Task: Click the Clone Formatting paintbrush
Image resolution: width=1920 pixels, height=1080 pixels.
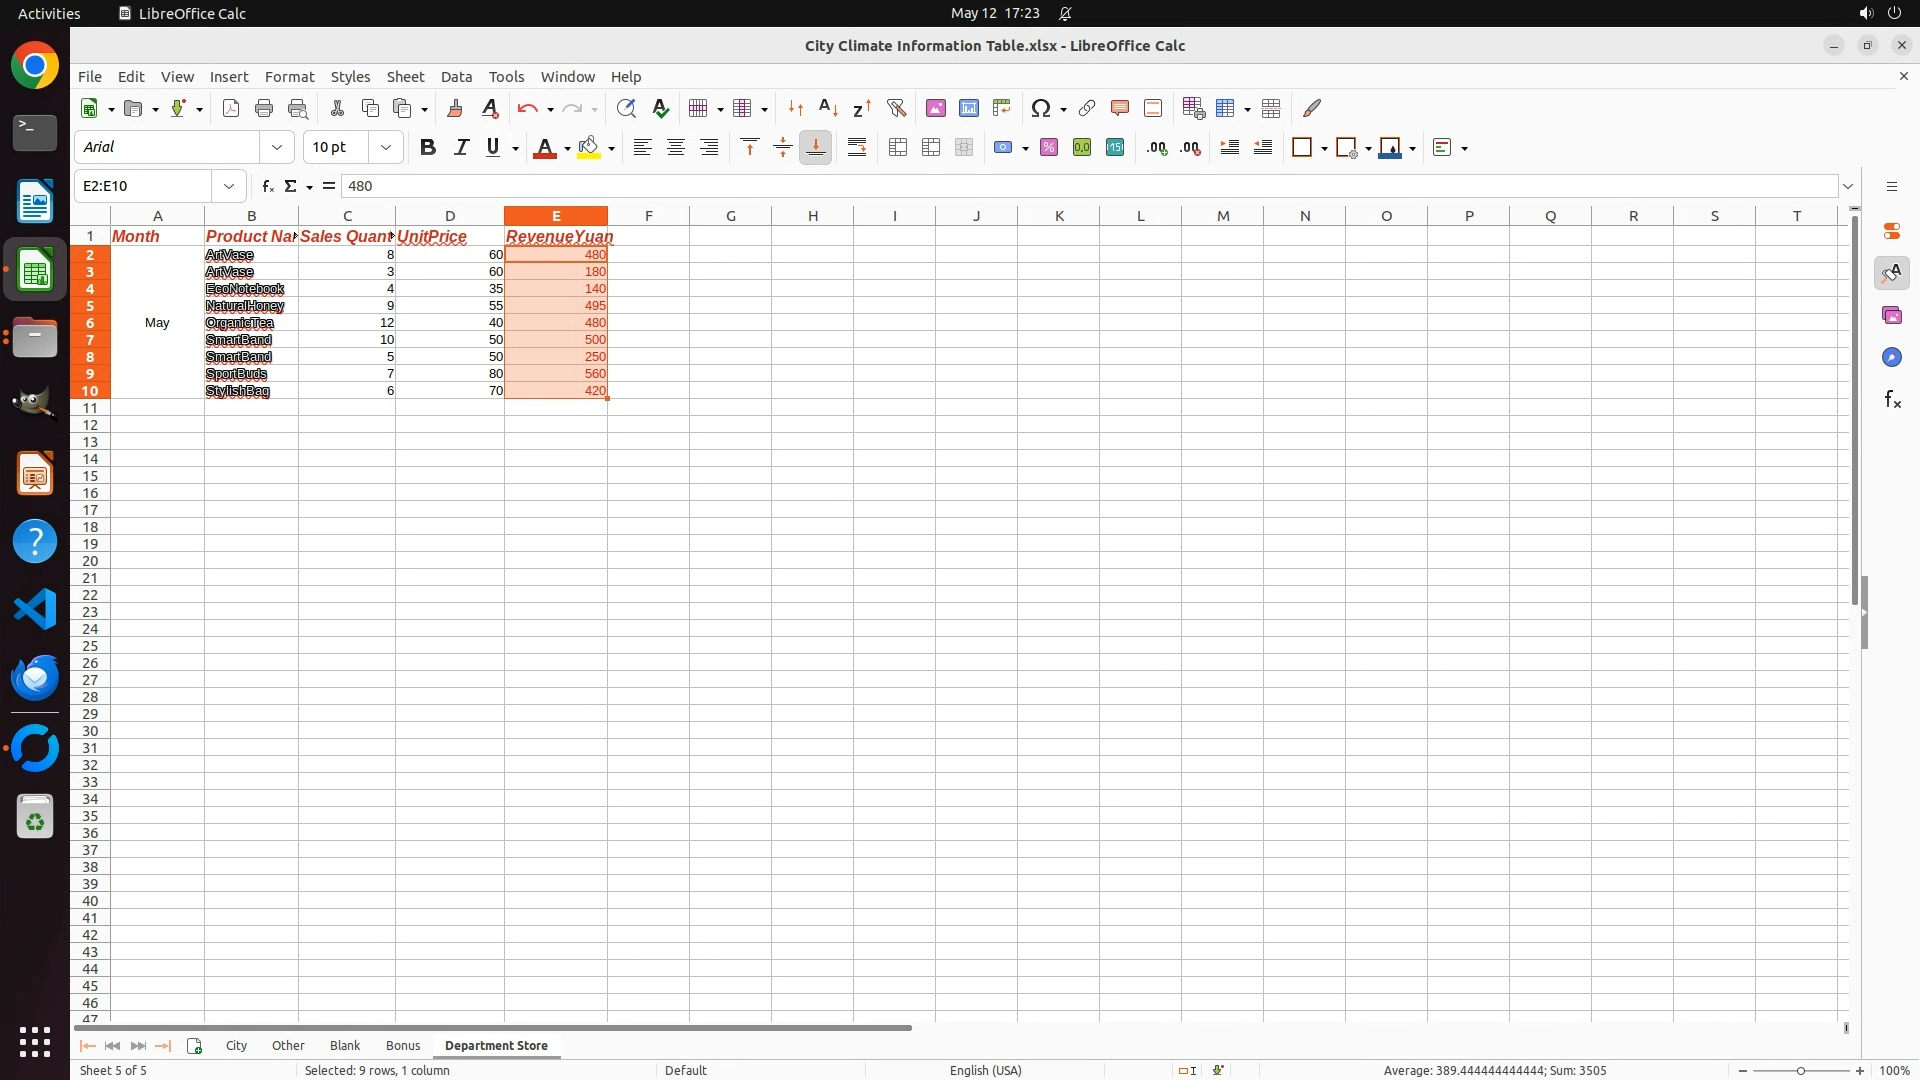Action: tap(455, 108)
